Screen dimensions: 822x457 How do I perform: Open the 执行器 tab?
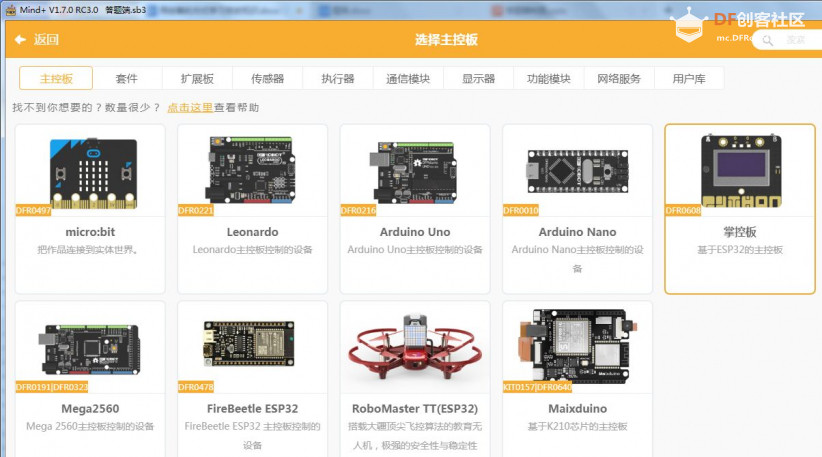(338, 79)
